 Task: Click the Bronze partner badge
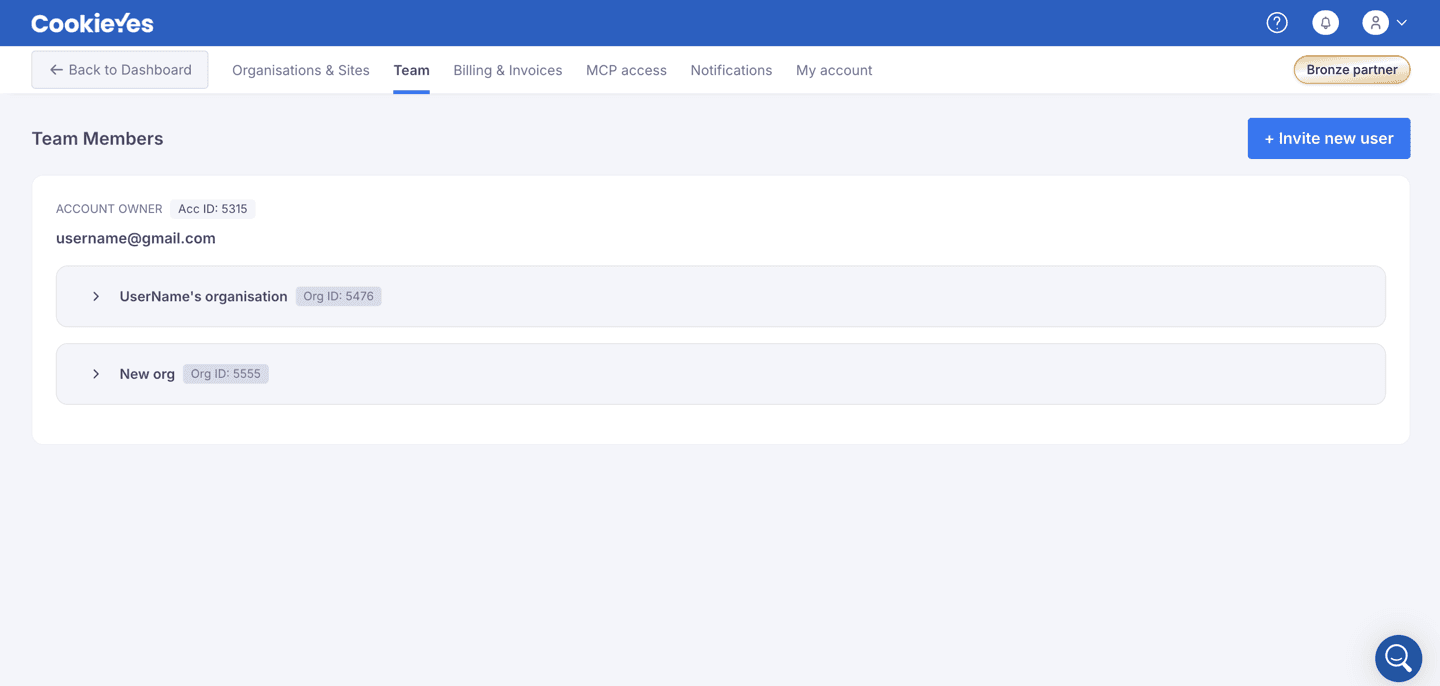pyautogui.click(x=1352, y=70)
